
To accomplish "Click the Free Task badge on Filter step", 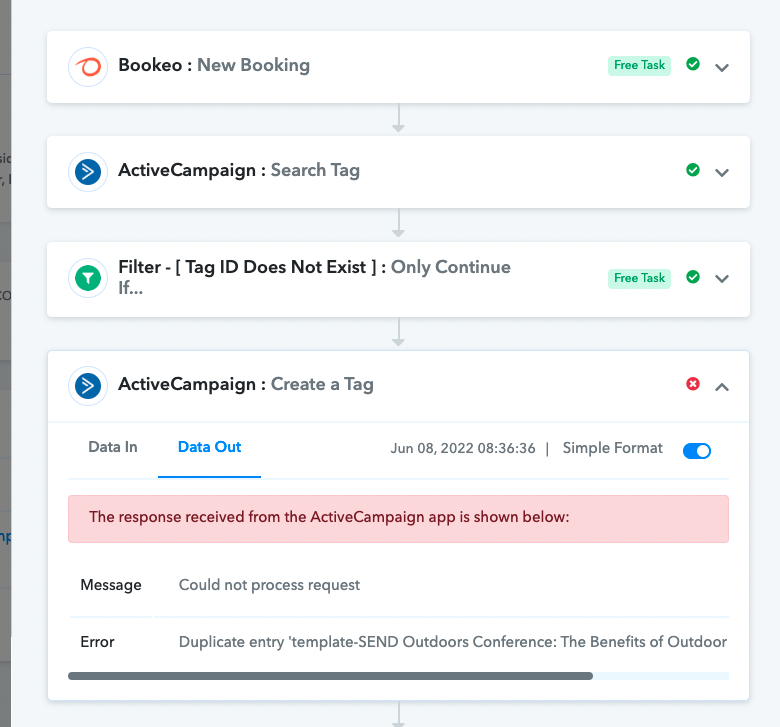I will coord(639,278).
